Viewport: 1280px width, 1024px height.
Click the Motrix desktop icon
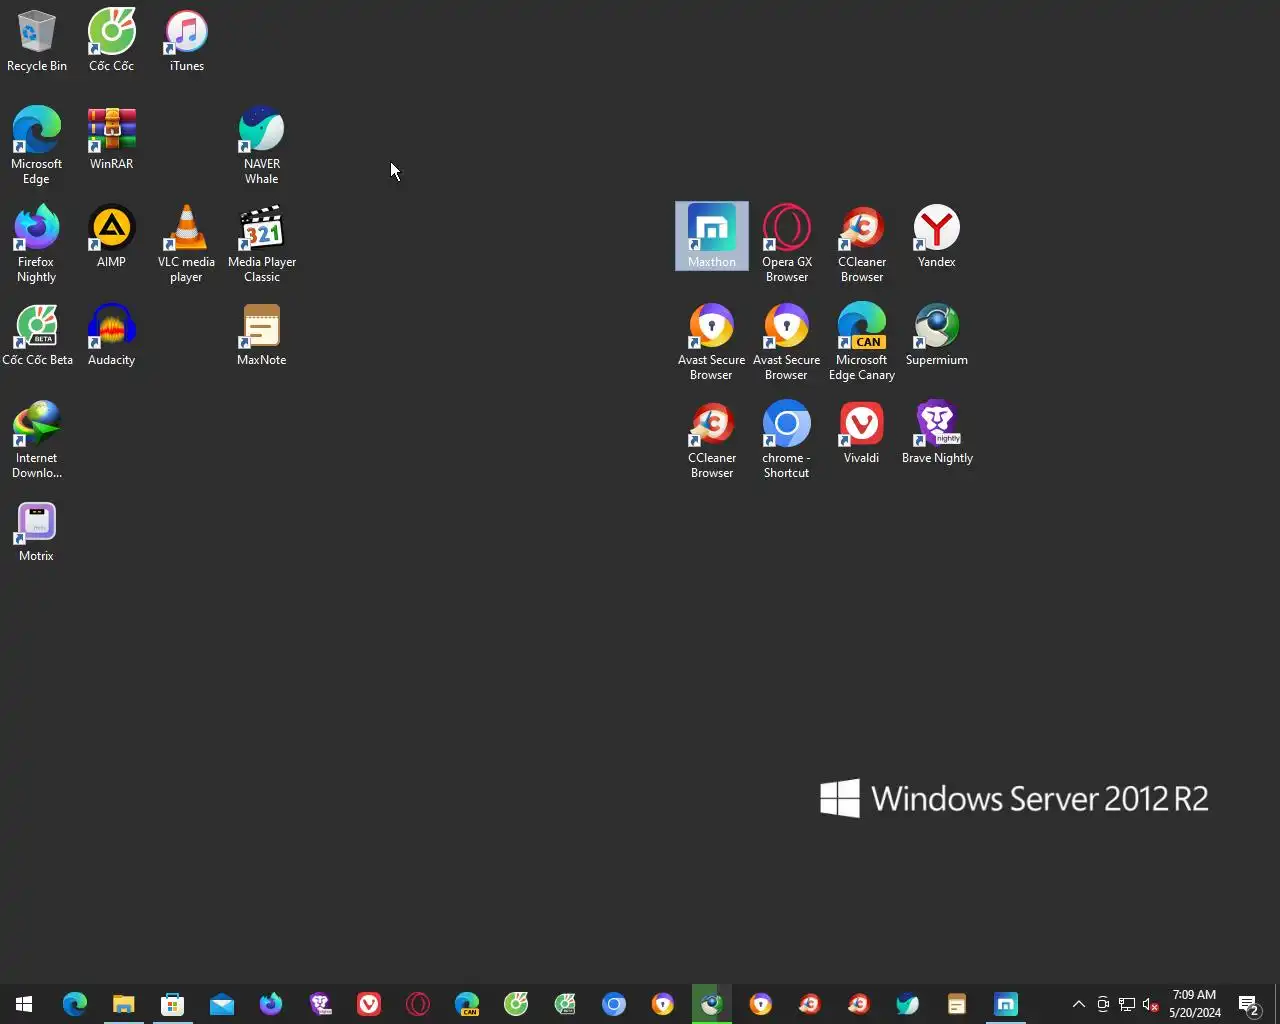[37, 531]
